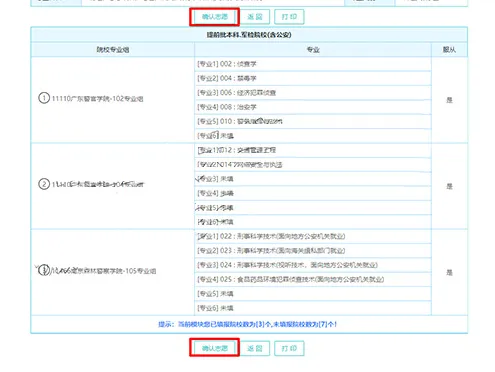This screenshot has height=372, width=495.
Task: Click the 院校专业组 column header
Action: [113, 50]
